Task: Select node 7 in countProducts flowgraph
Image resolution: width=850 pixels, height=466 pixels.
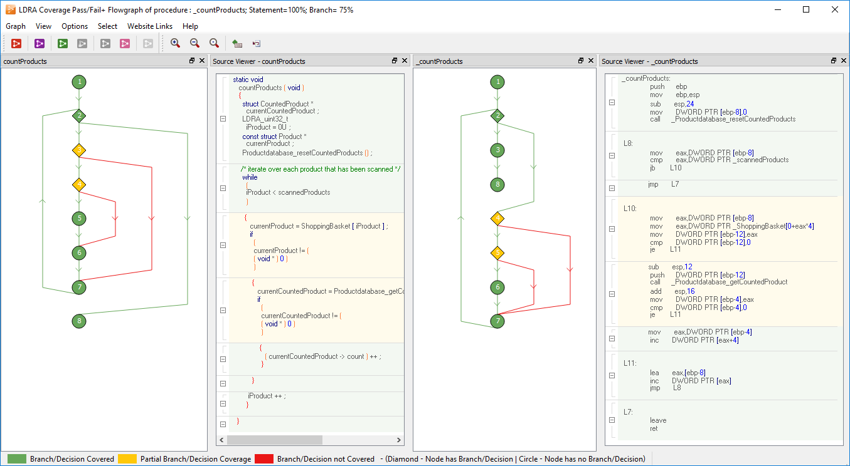Action: 79,287
